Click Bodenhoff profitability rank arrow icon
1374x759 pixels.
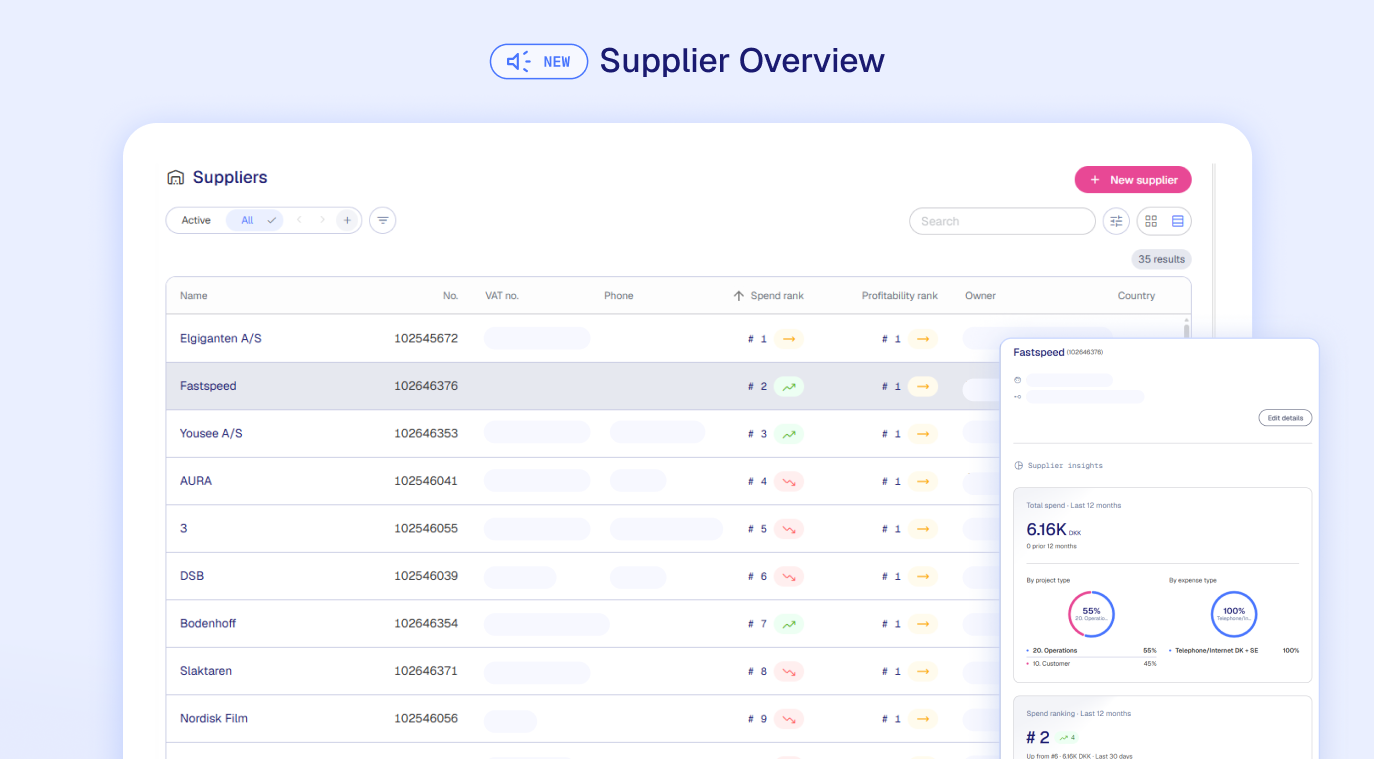point(923,624)
